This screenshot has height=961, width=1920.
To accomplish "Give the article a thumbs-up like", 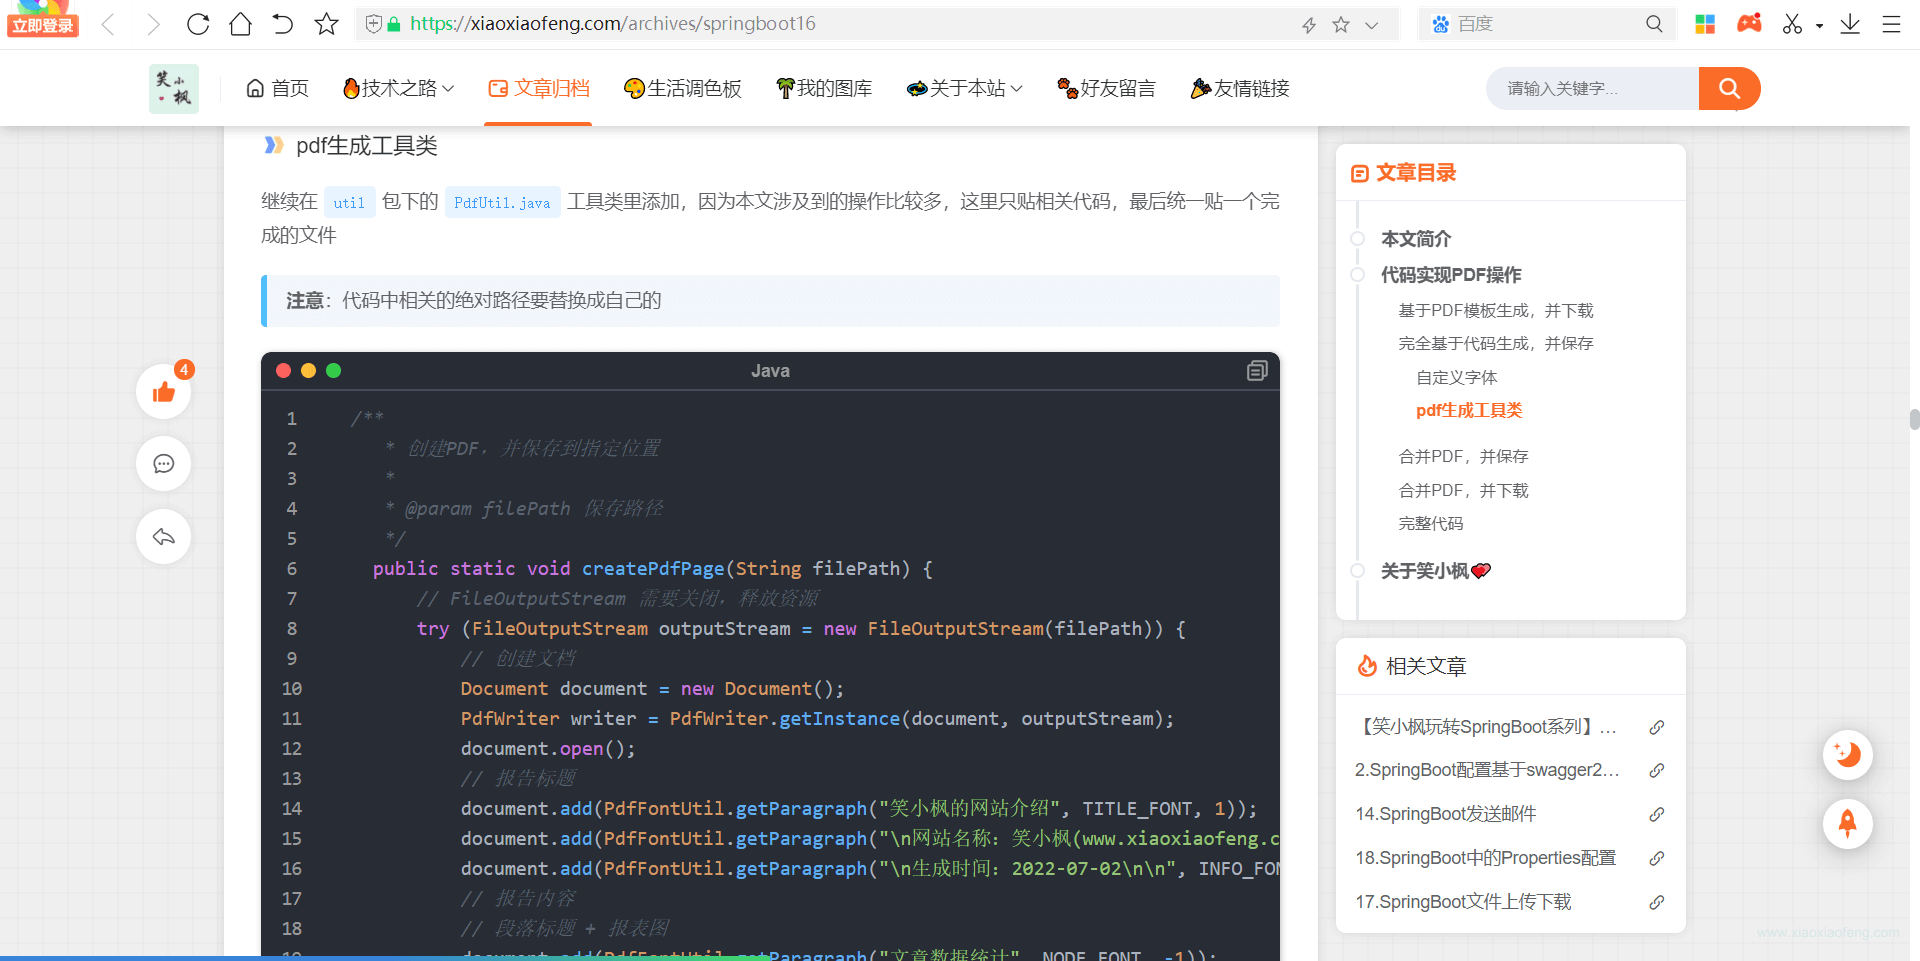I will (x=162, y=391).
